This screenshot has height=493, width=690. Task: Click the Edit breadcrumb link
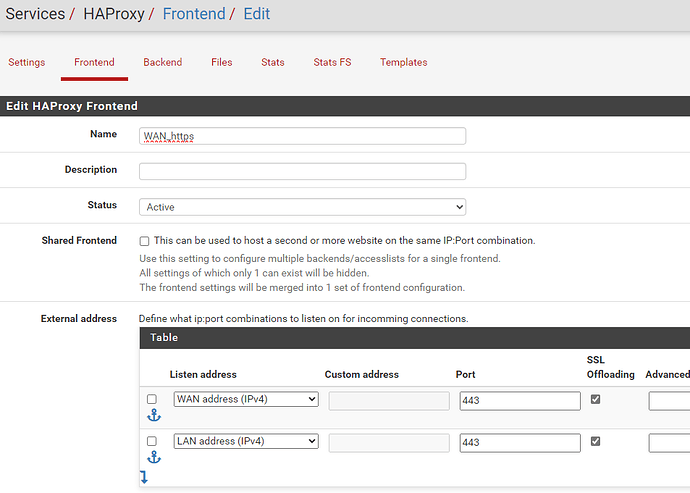pyautogui.click(x=257, y=14)
